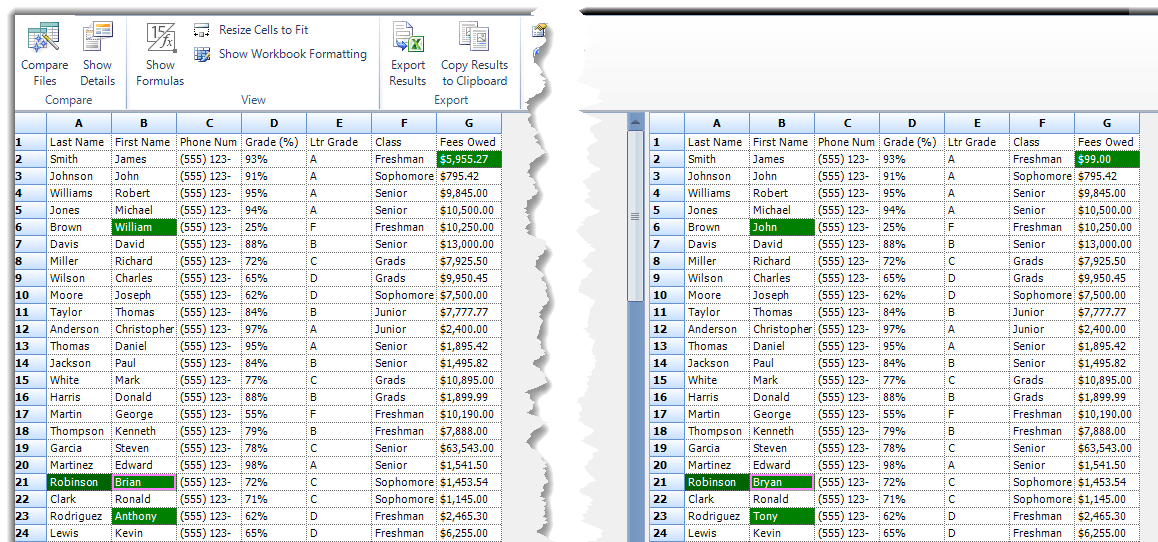Click Rodriguez cell in right grid
The width and height of the screenshot is (1158, 542).
pos(717,516)
